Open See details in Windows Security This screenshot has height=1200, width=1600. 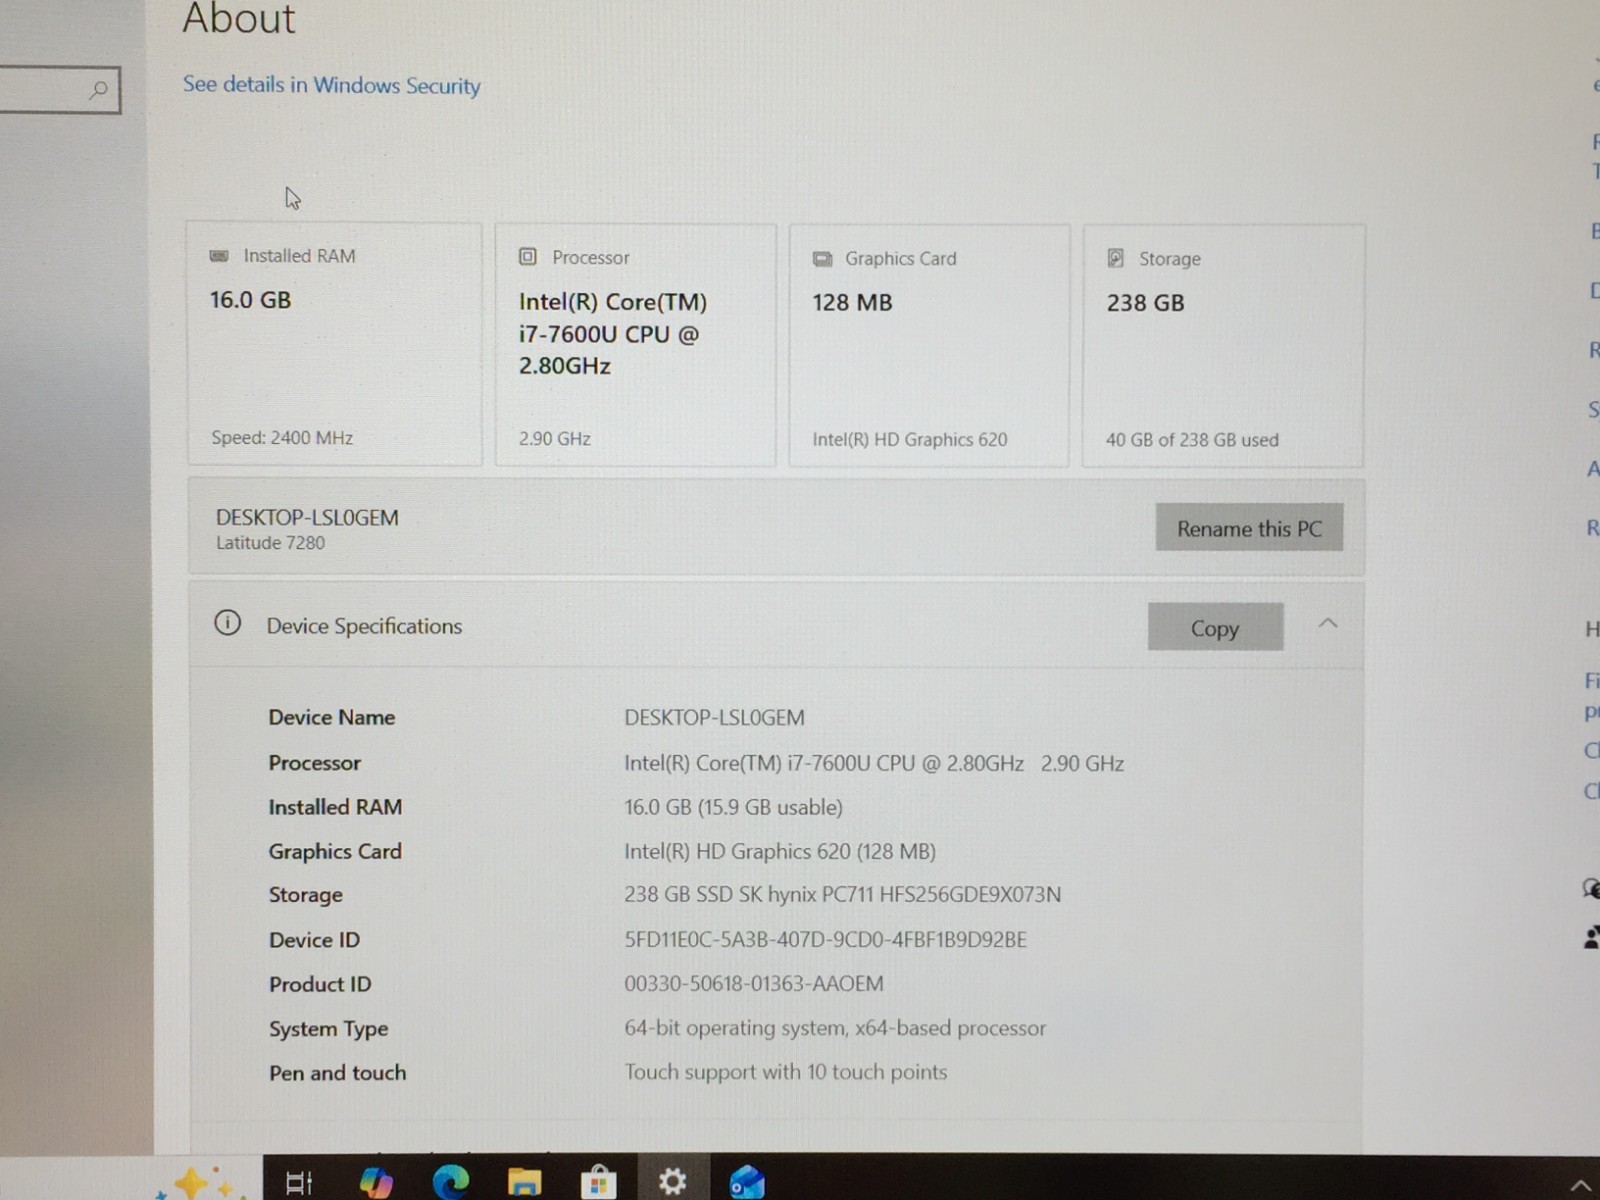[x=332, y=85]
